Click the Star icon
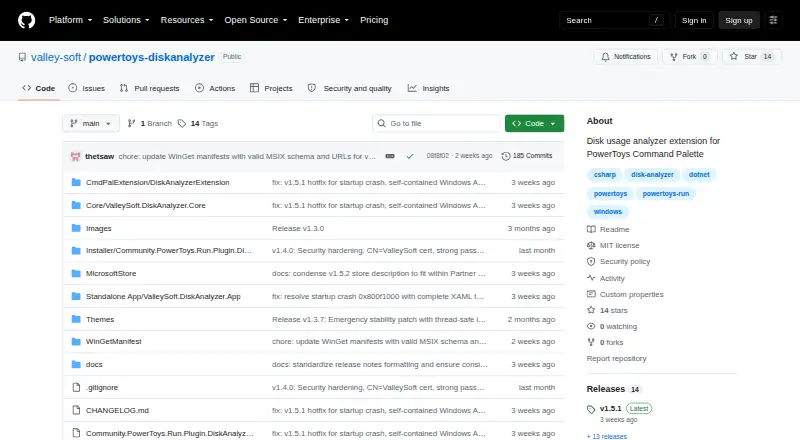 [x=734, y=57]
